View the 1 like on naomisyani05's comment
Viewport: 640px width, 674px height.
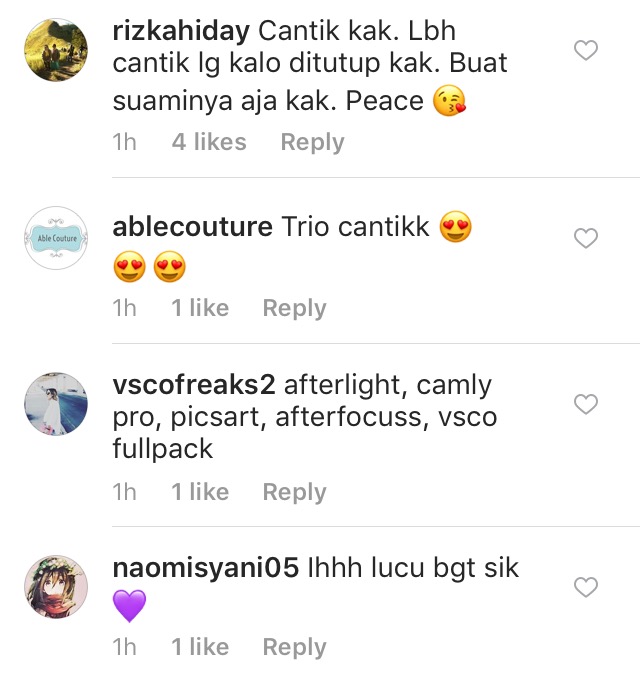(200, 647)
